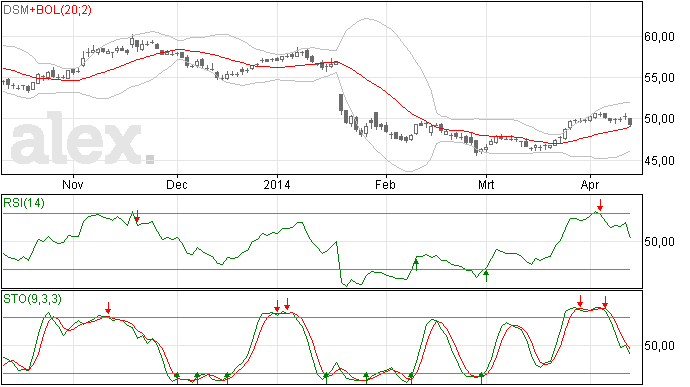Viewport: 690px width, 387px height.
Task: Click RSI red sell arrow in April
Action: tap(599, 205)
